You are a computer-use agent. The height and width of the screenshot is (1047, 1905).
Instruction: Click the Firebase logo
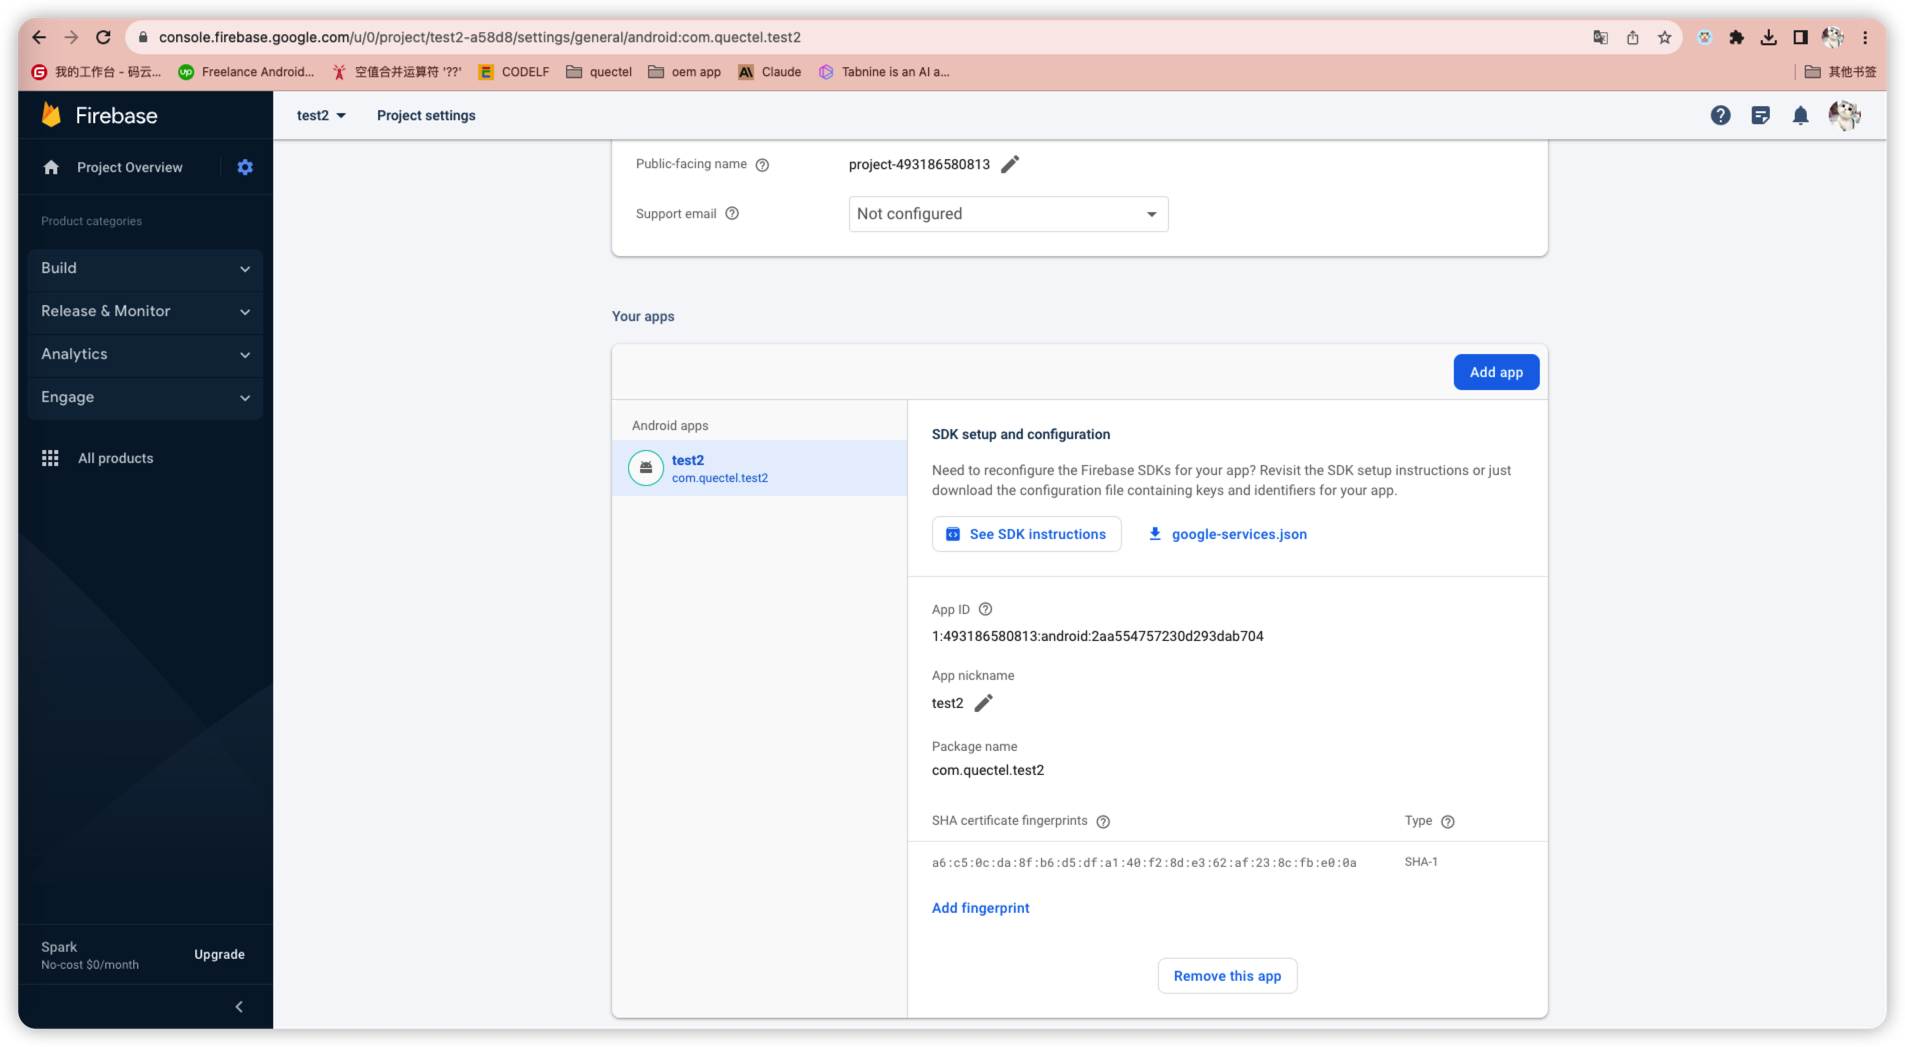click(99, 115)
